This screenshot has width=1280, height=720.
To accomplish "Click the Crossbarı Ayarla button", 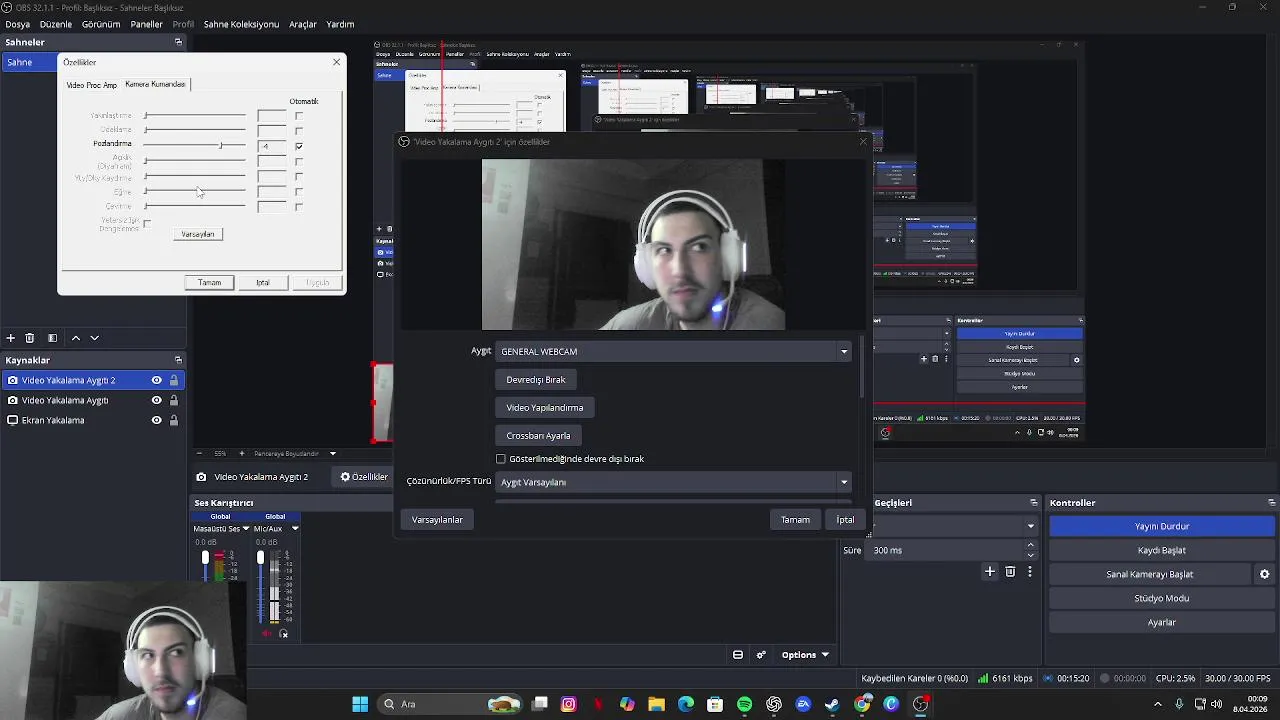I will point(538,435).
